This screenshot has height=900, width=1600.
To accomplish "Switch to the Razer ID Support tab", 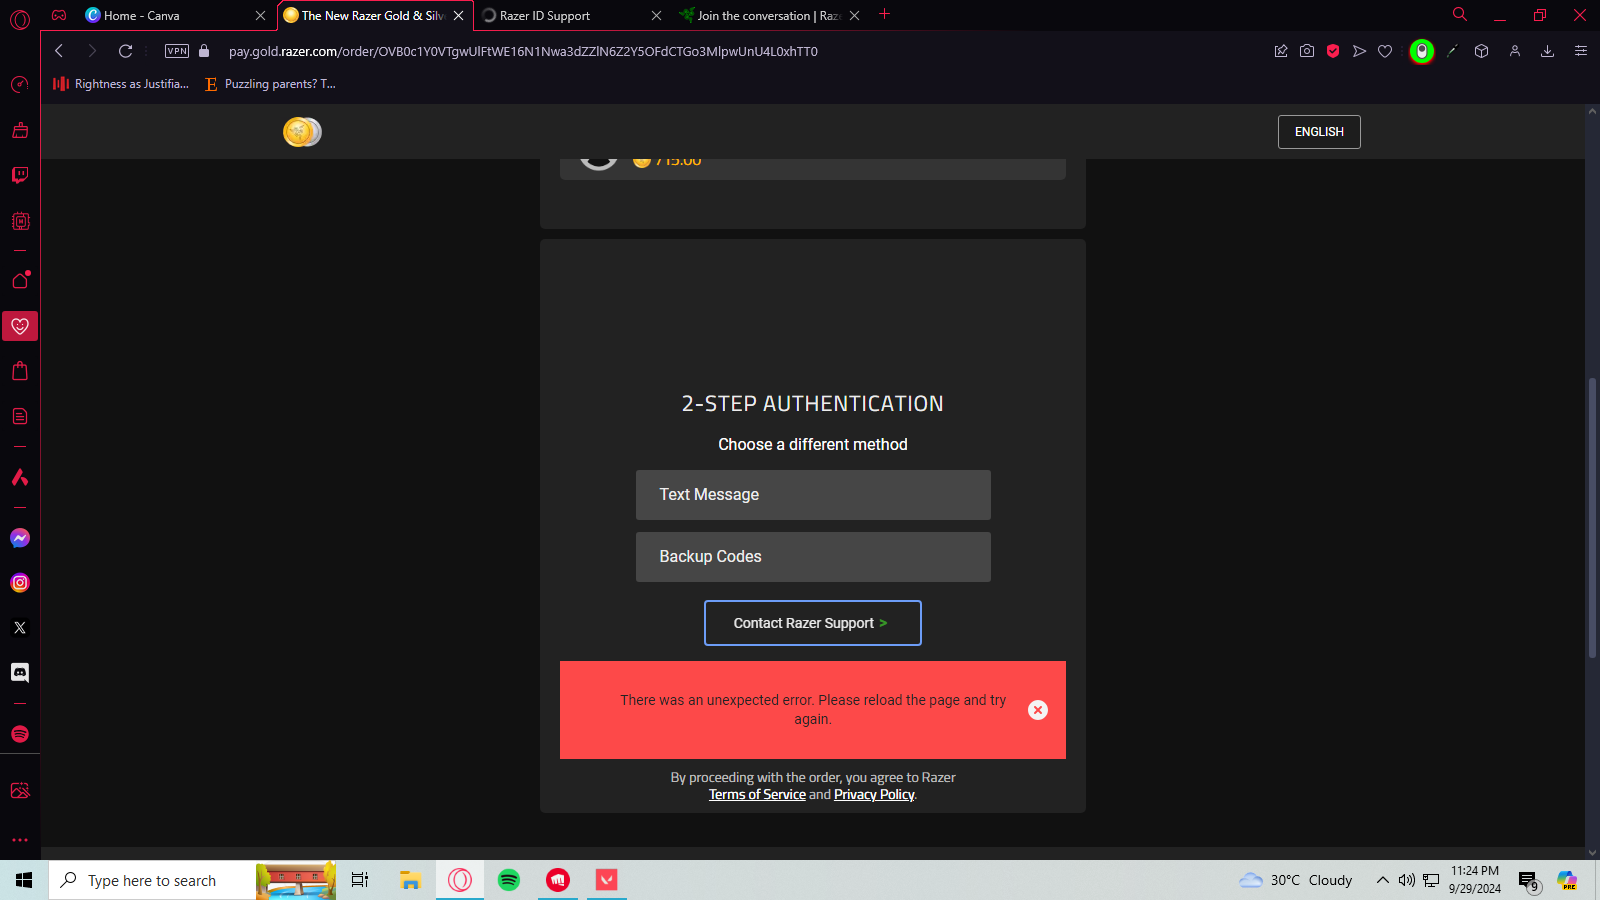I will (x=571, y=16).
